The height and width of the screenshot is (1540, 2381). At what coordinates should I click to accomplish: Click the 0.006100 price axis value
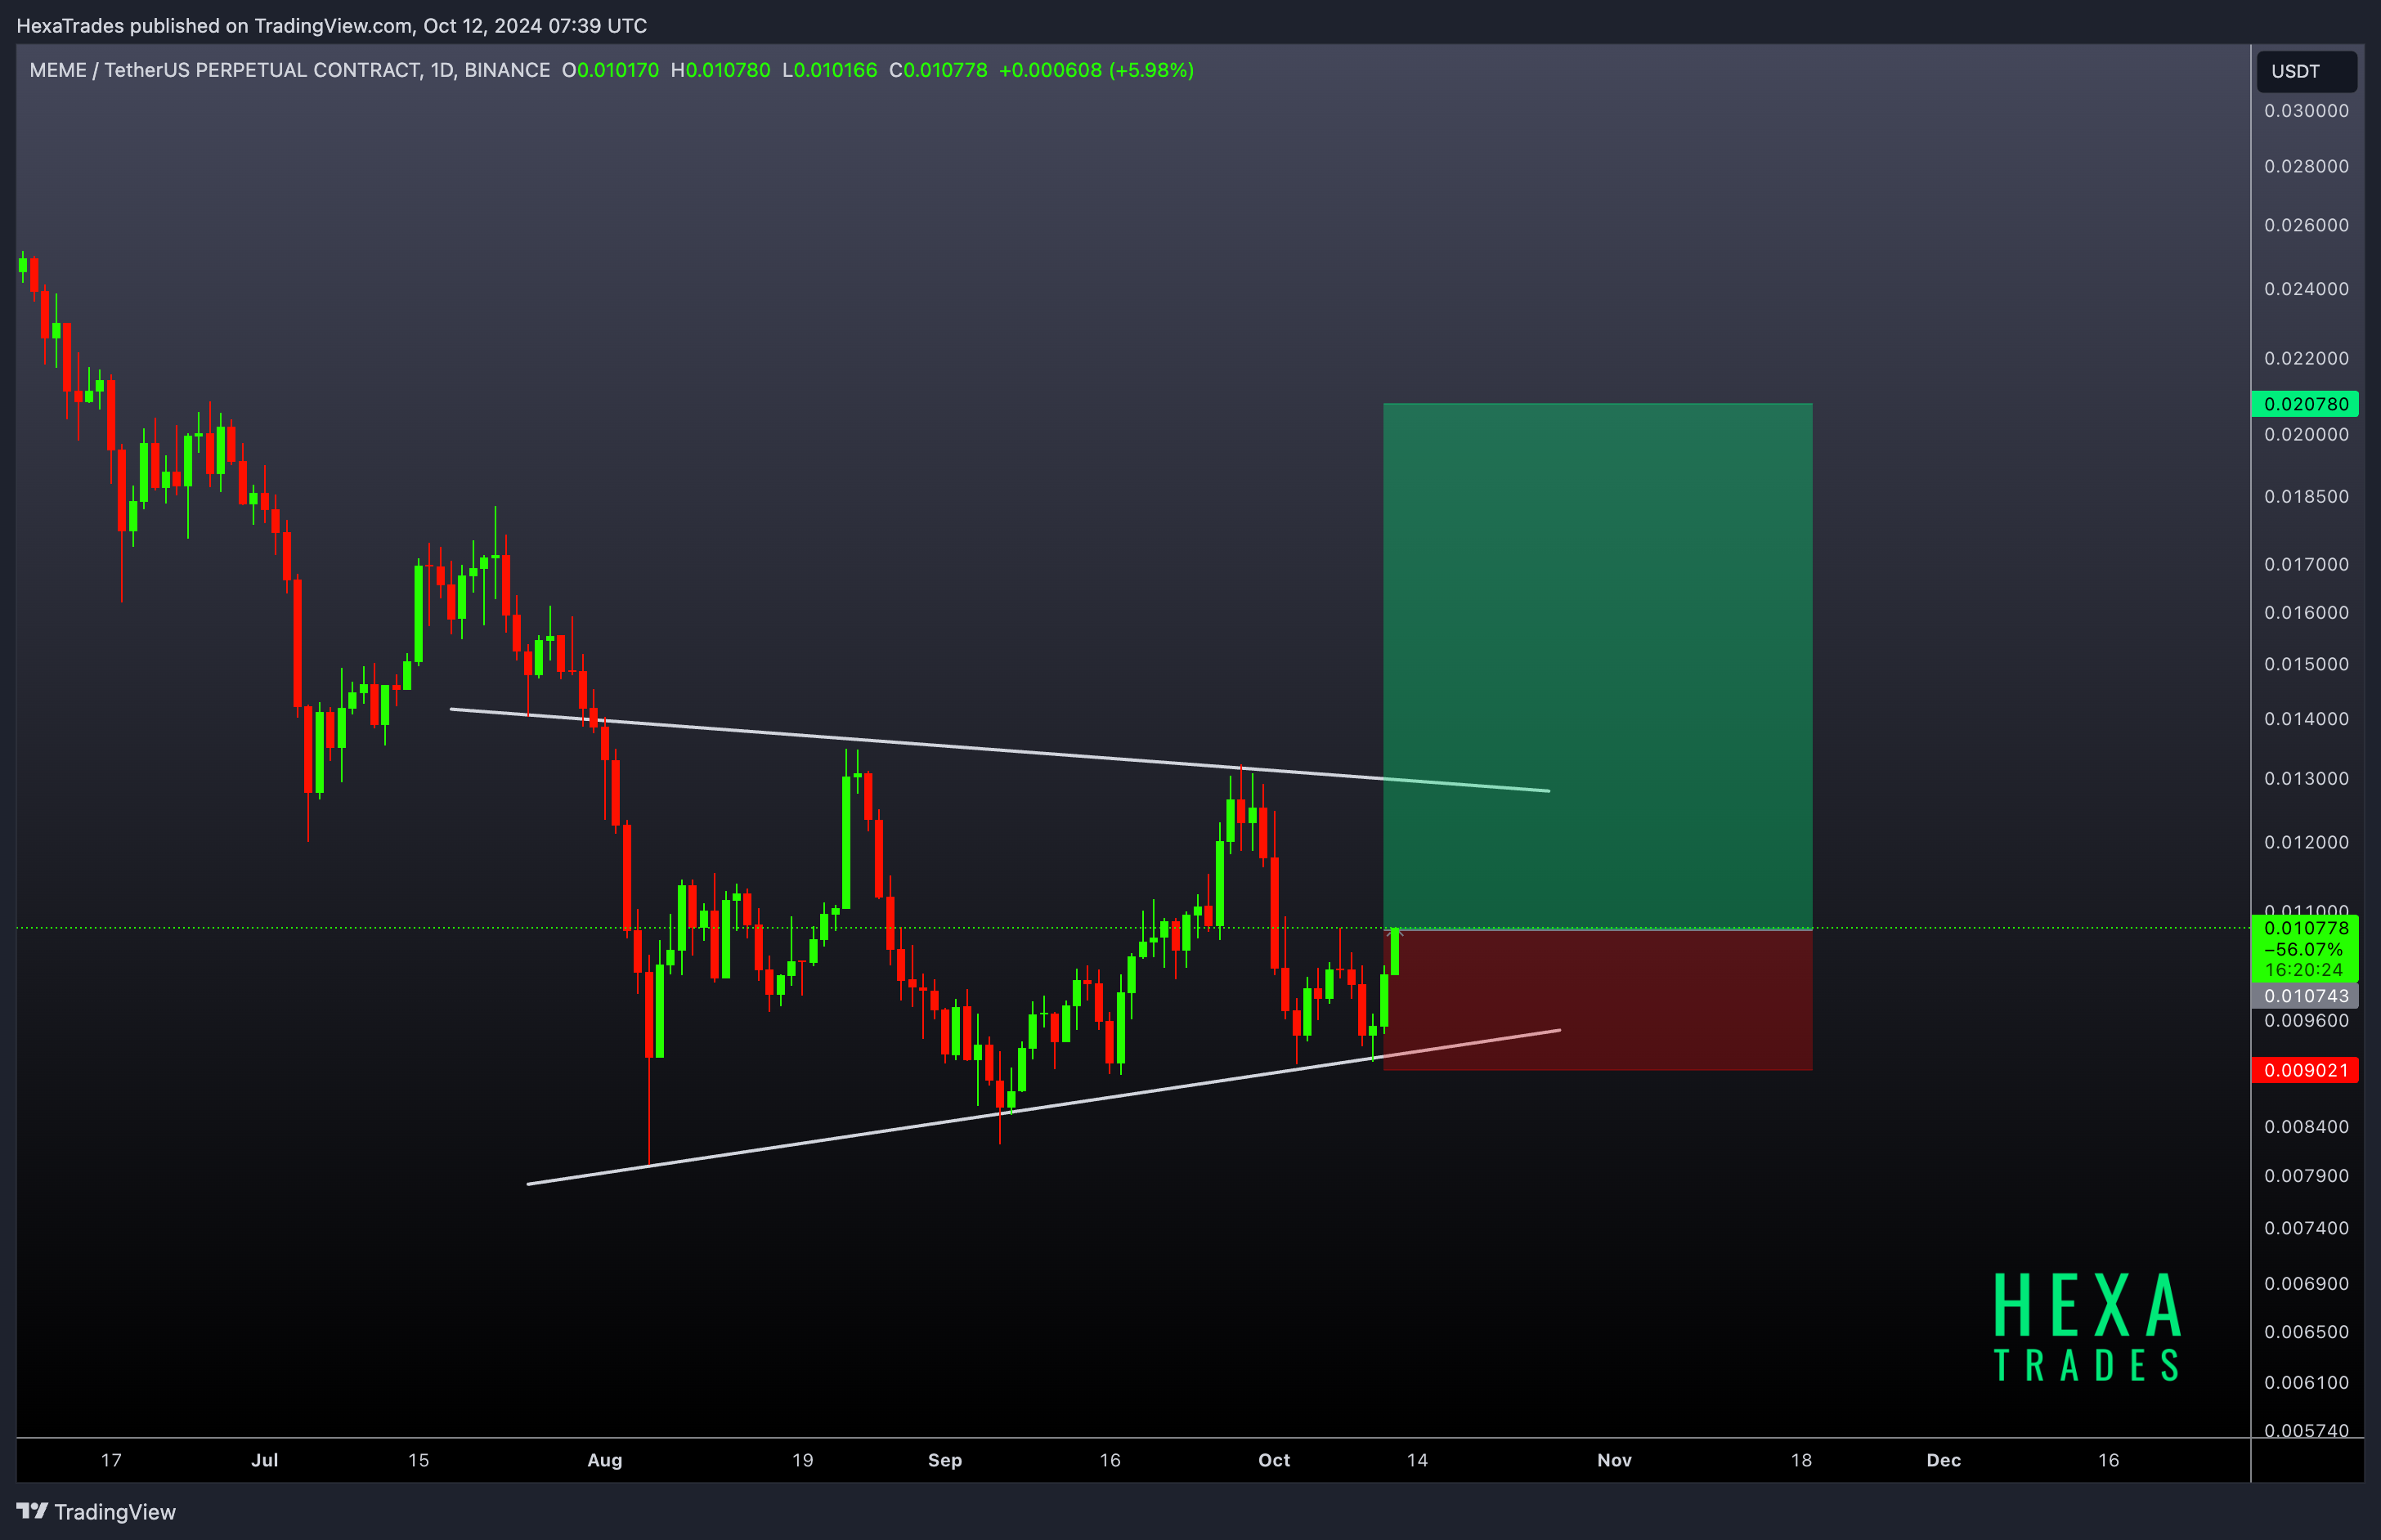tap(2306, 1383)
